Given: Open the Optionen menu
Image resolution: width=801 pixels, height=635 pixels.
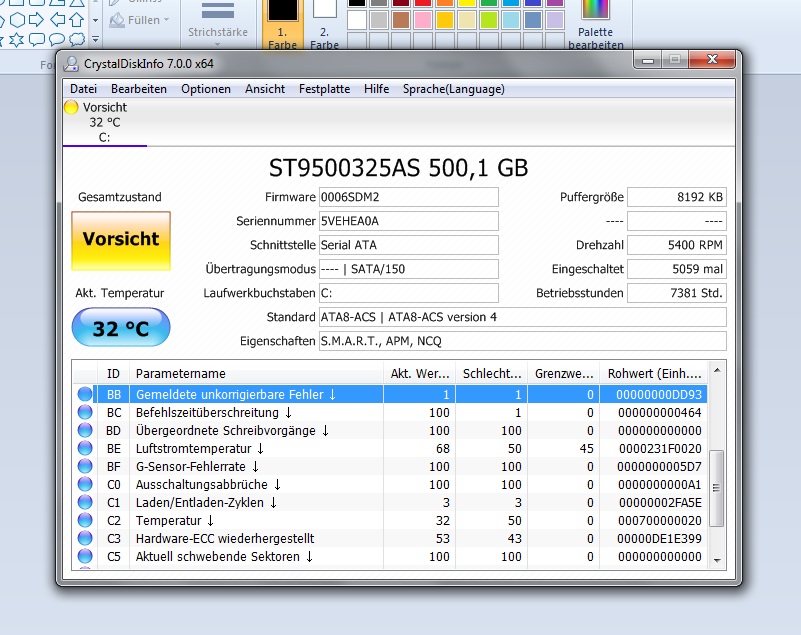Looking at the screenshot, I should (x=206, y=89).
